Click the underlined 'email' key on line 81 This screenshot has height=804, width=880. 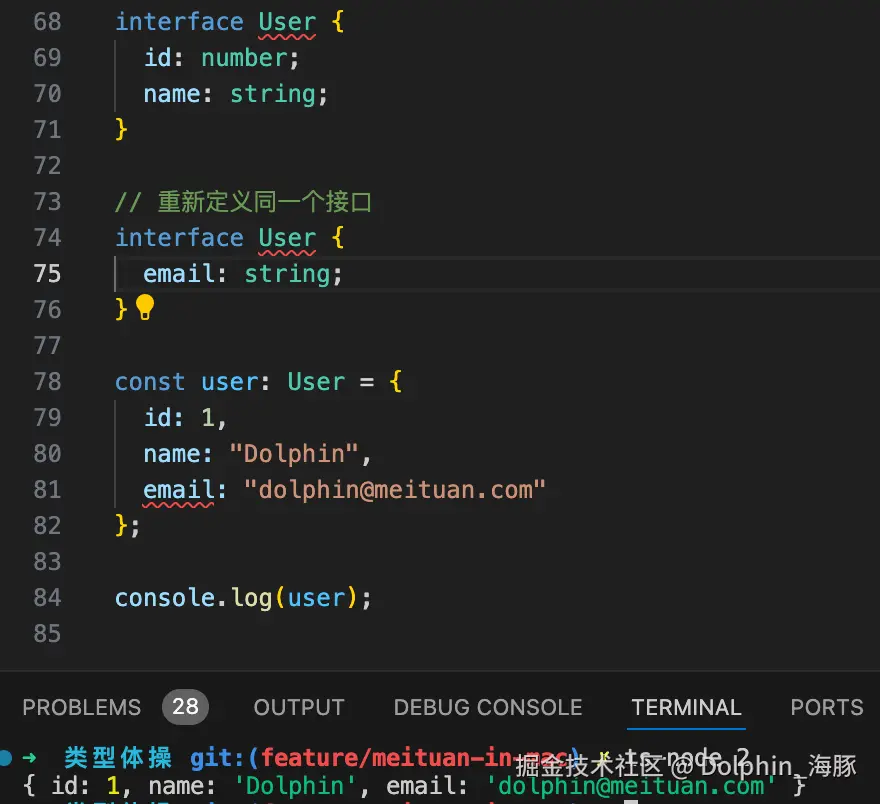click(x=178, y=490)
